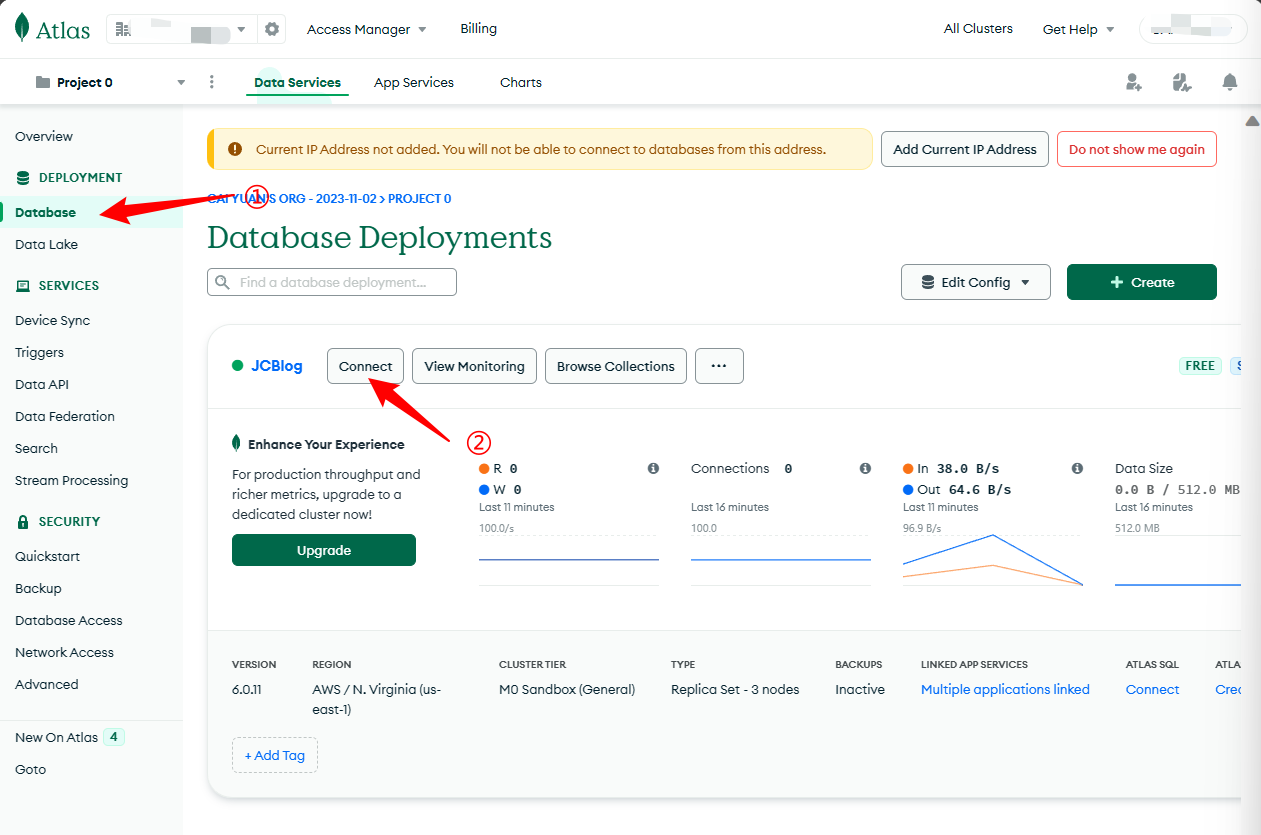1261x835 pixels.
Task: Click the Add Tag button
Action: pos(275,755)
